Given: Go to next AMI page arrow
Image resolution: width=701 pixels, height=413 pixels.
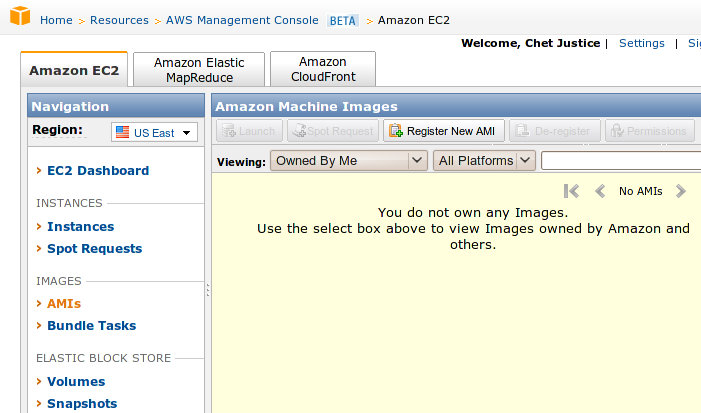Looking at the screenshot, I should pyautogui.click(x=681, y=191).
